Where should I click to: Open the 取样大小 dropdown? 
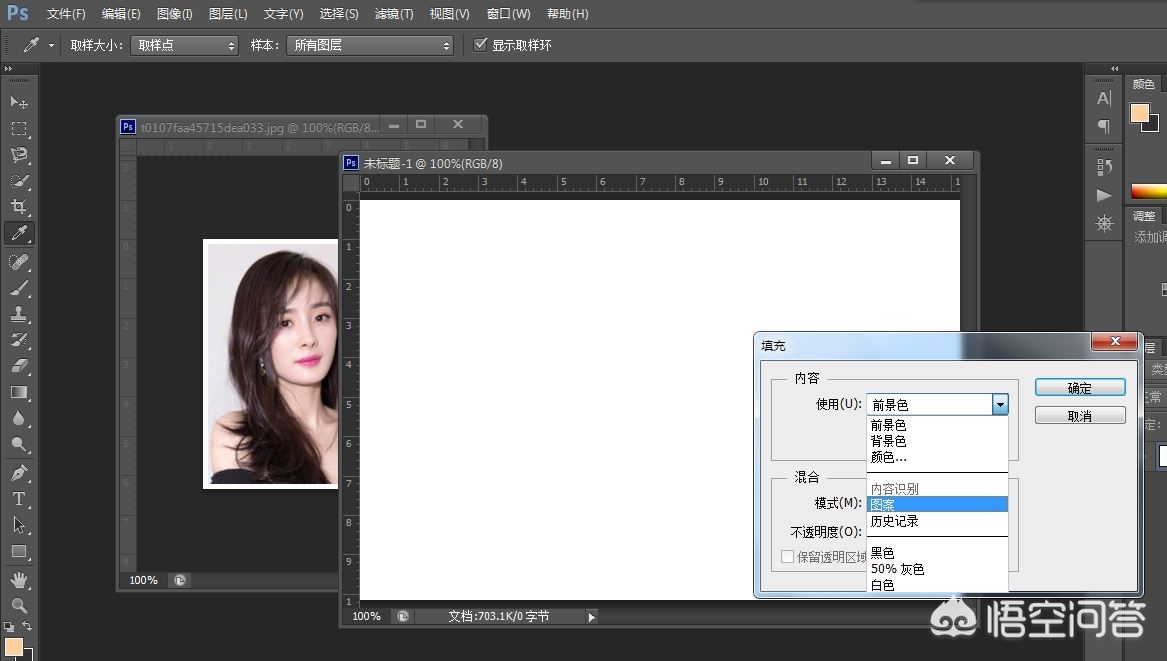184,44
